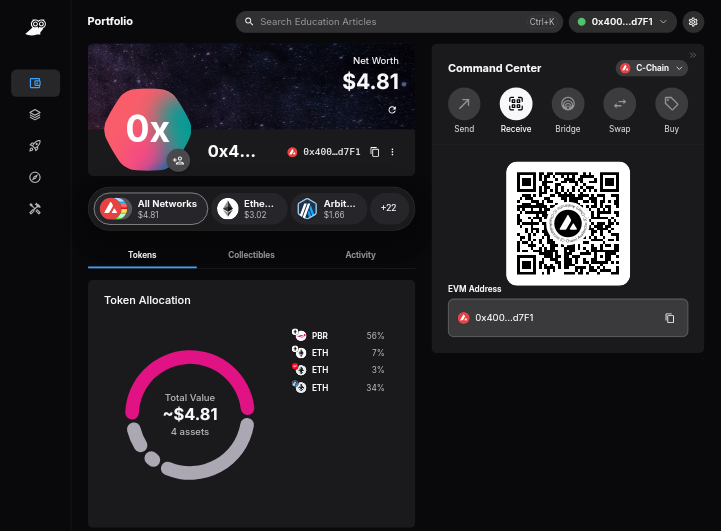
Task: Click the Swap arrows icon
Action: point(619,104)
